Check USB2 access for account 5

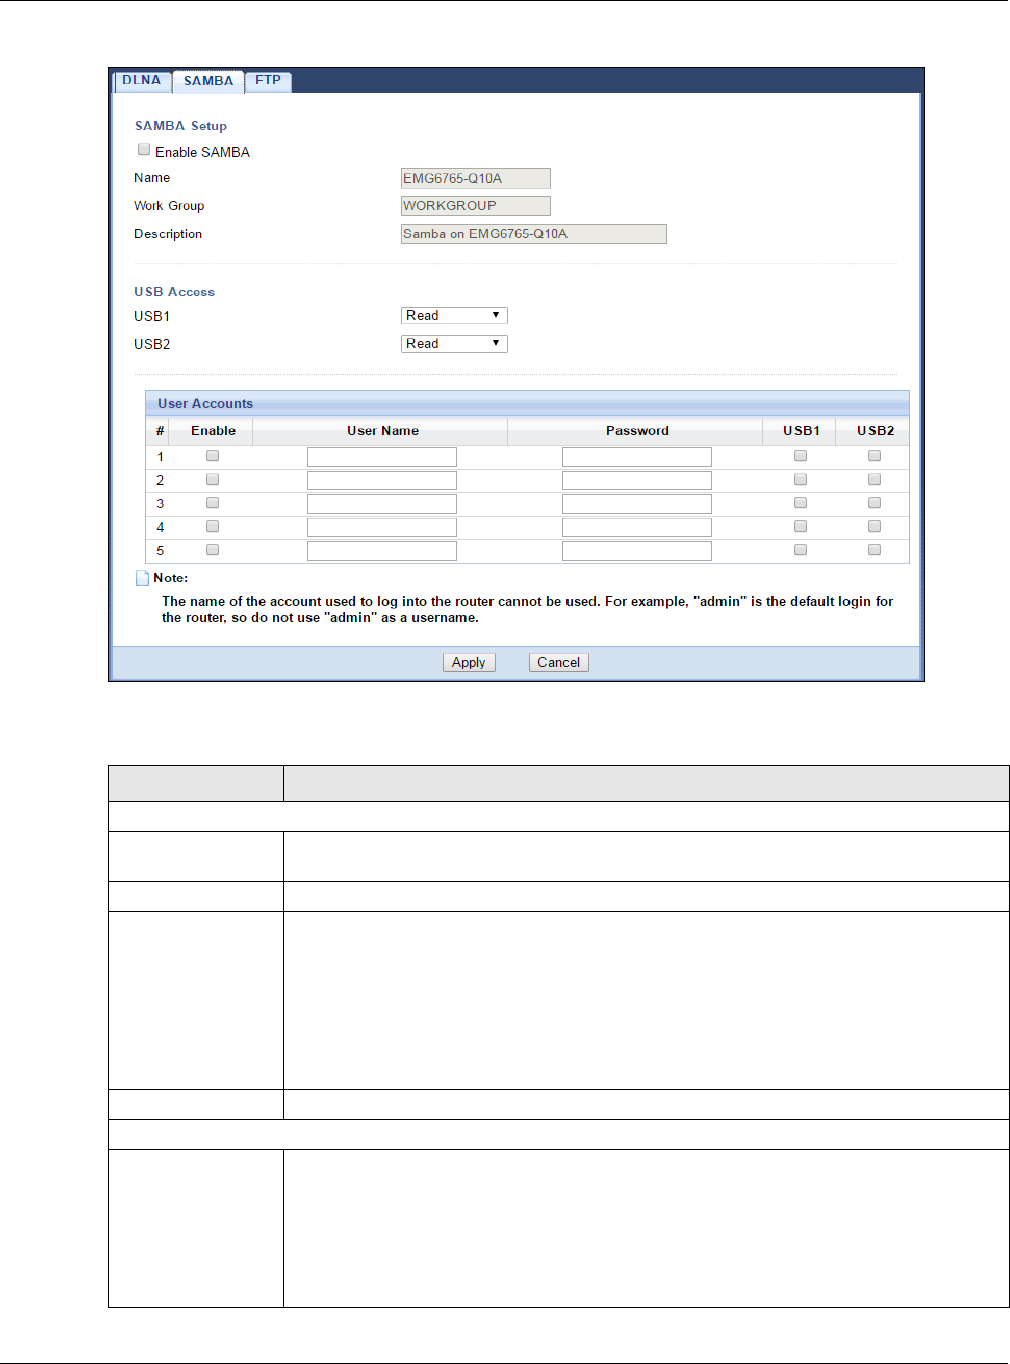point(874,550)
